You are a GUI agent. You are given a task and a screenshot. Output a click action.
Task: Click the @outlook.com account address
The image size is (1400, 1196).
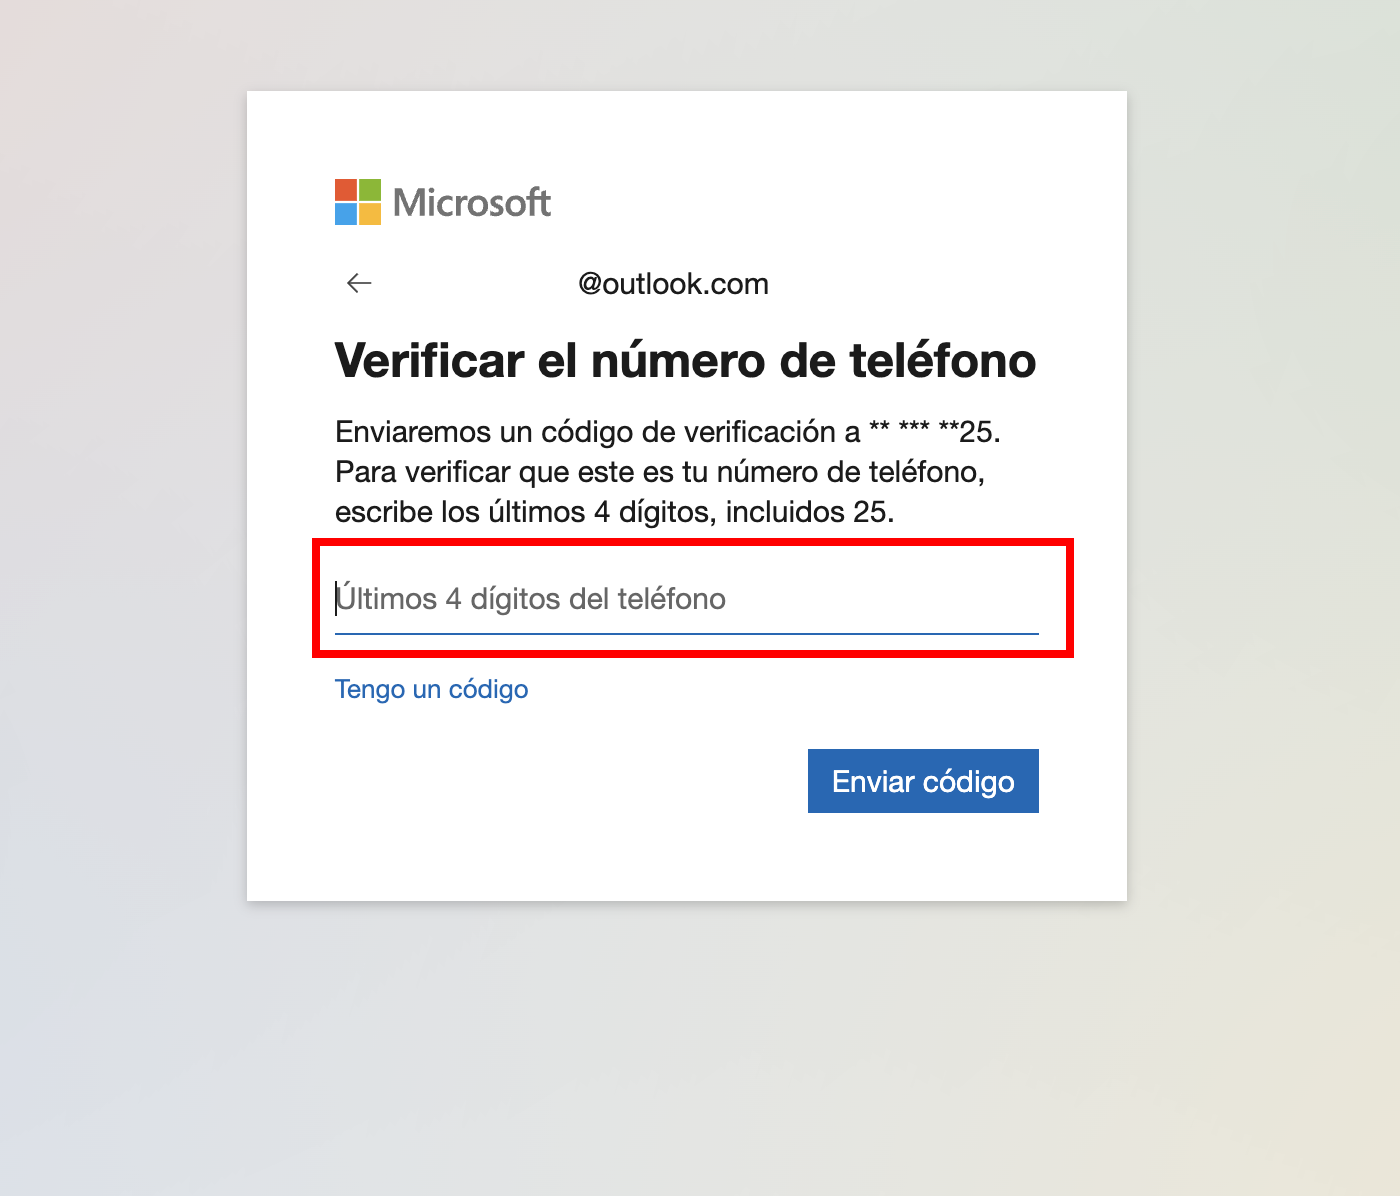(673, 284)
